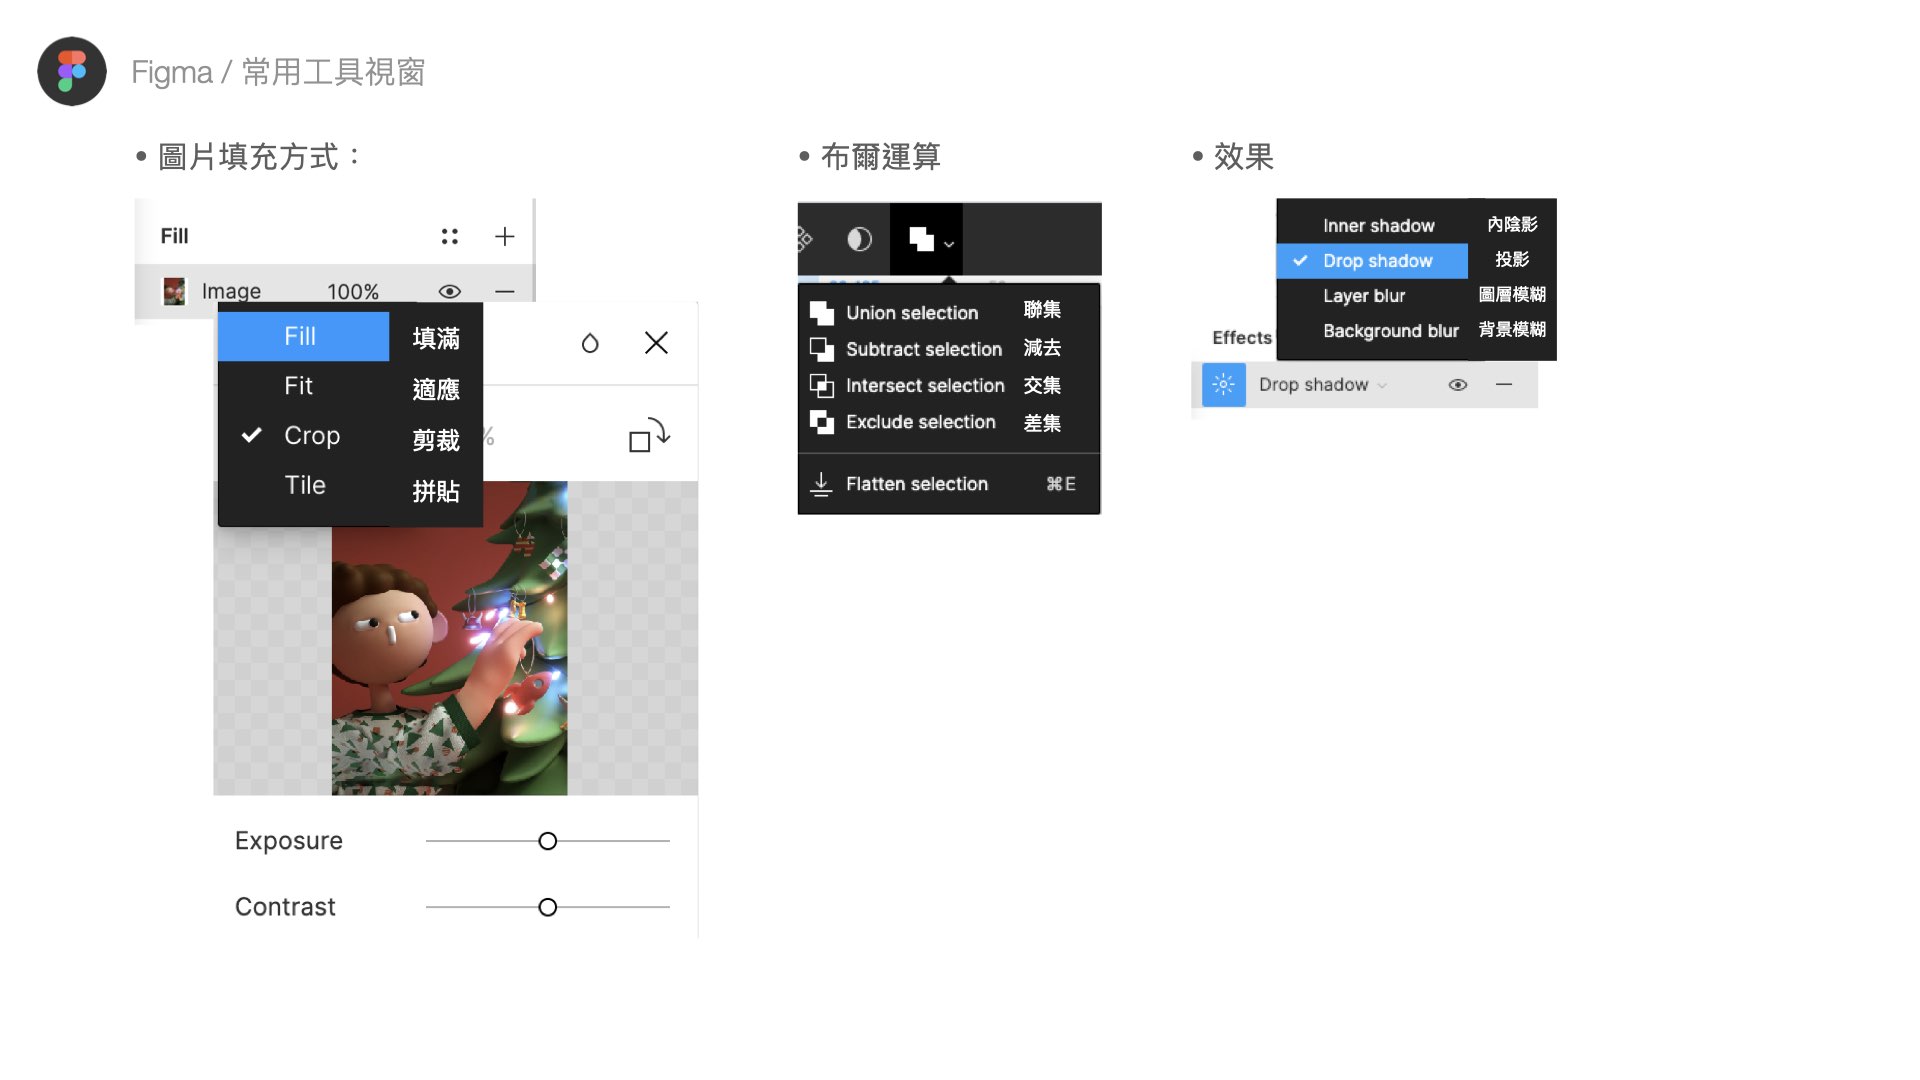Click the mask half-circle toolbar icon
1920x1080 pixels.
pyautogui.click(x=859, y=239)
